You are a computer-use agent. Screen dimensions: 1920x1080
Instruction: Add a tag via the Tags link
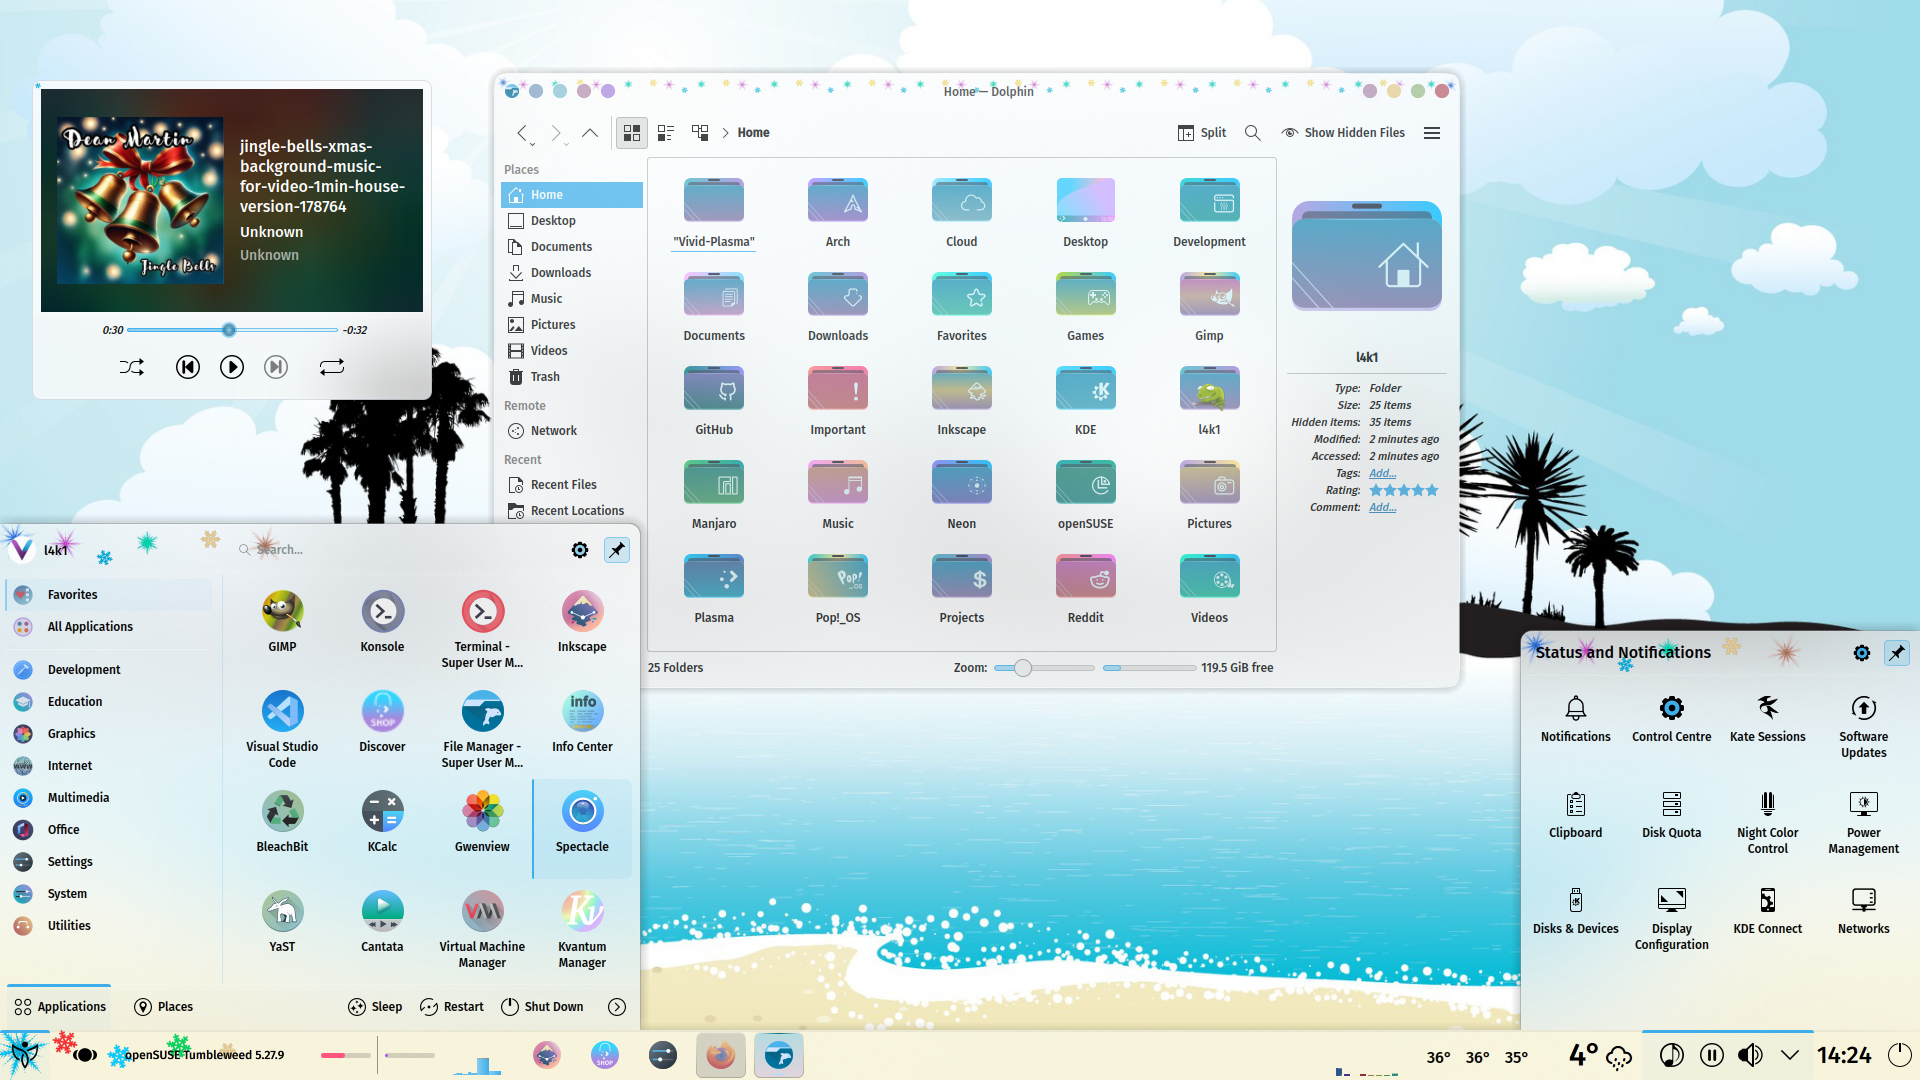pyautogui.click(x=1382, y=473)
